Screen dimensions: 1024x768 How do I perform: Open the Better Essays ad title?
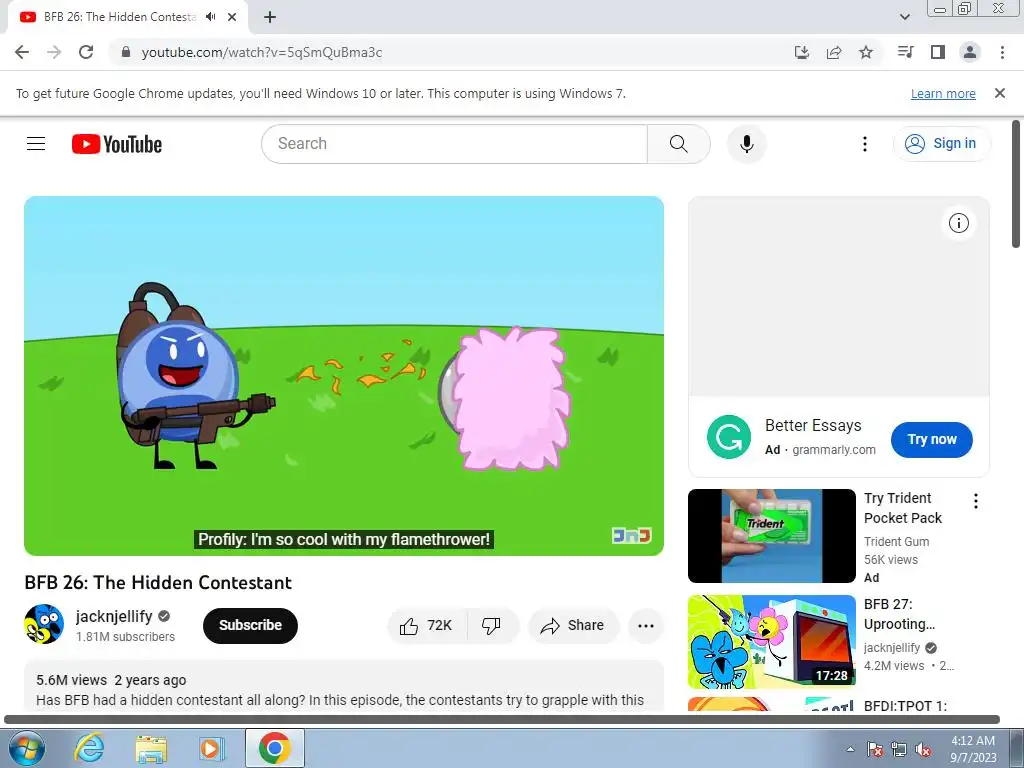pos(813,426)
